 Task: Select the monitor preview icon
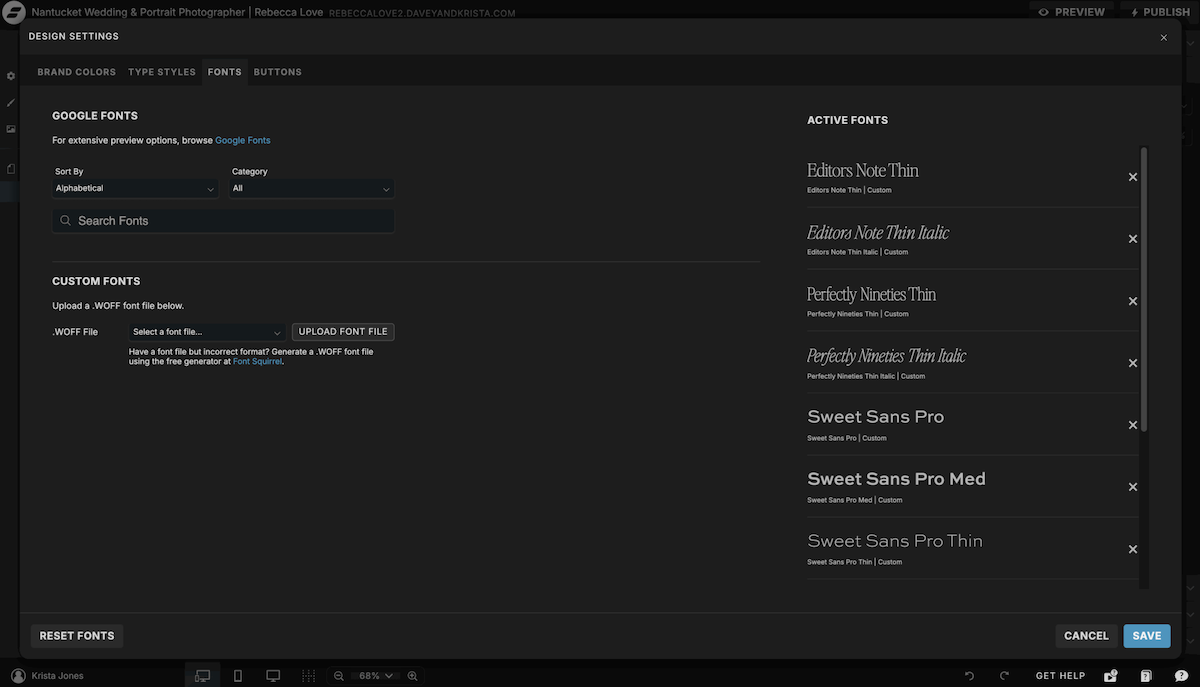(273, 676)
